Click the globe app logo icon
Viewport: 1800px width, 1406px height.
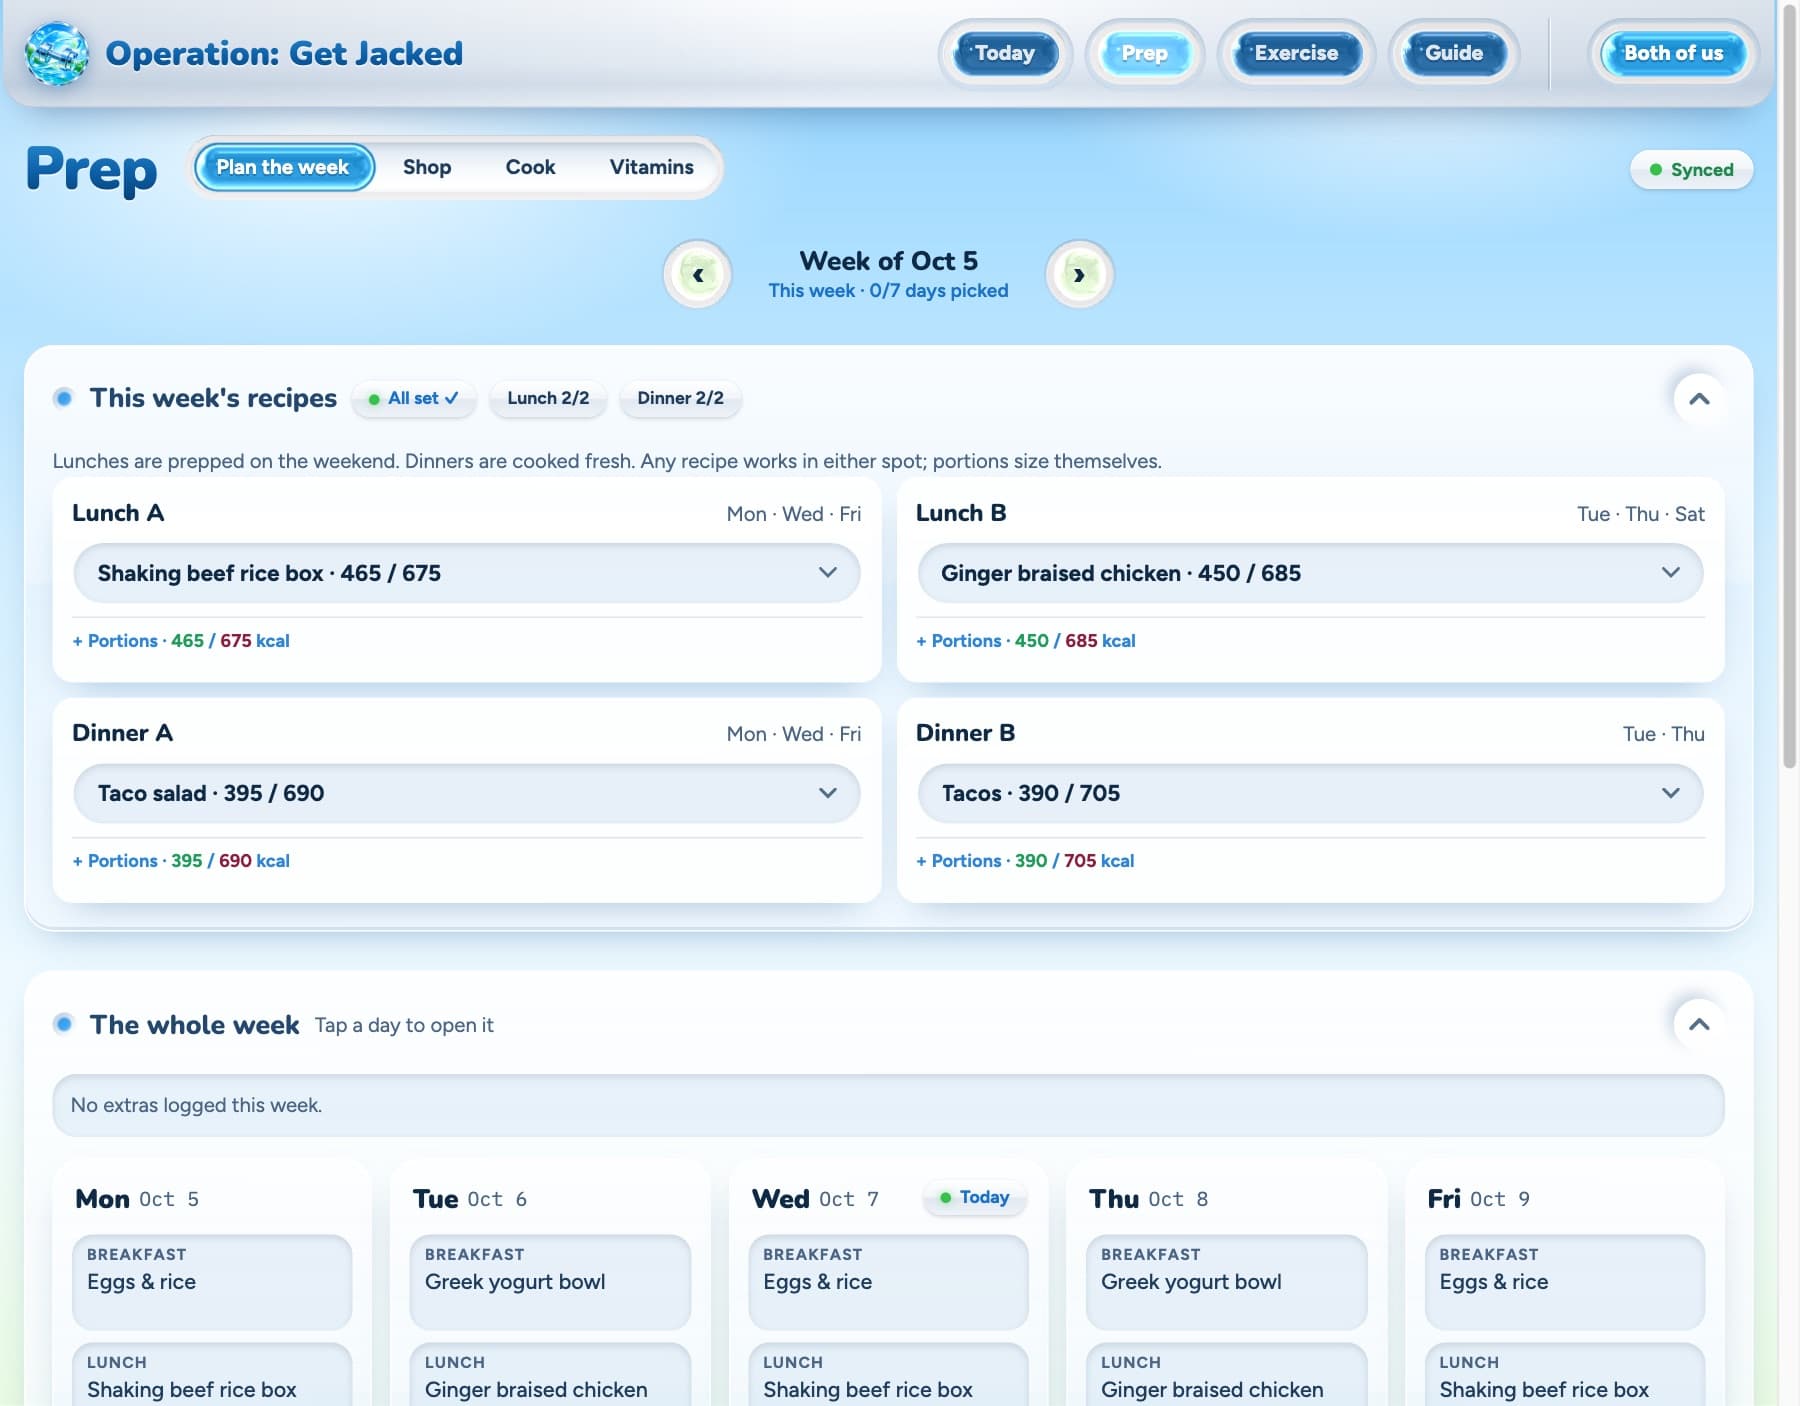point(57,53)
